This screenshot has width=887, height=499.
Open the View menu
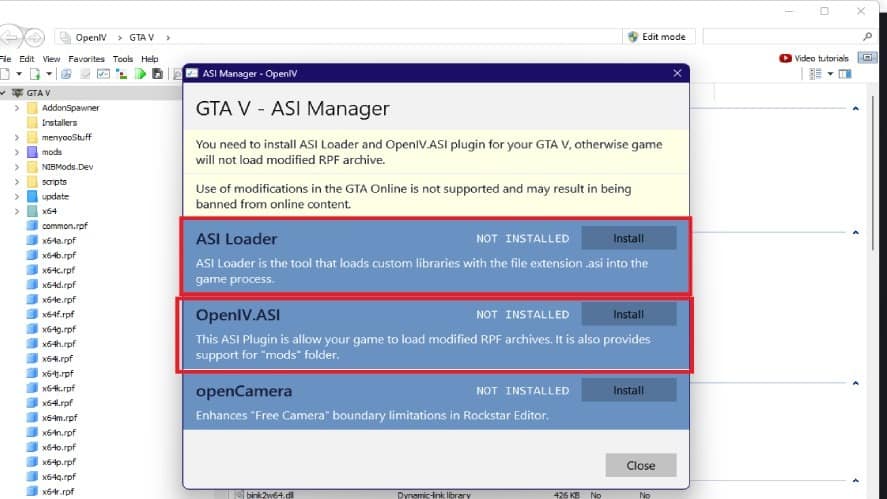(x=51, y=59)
